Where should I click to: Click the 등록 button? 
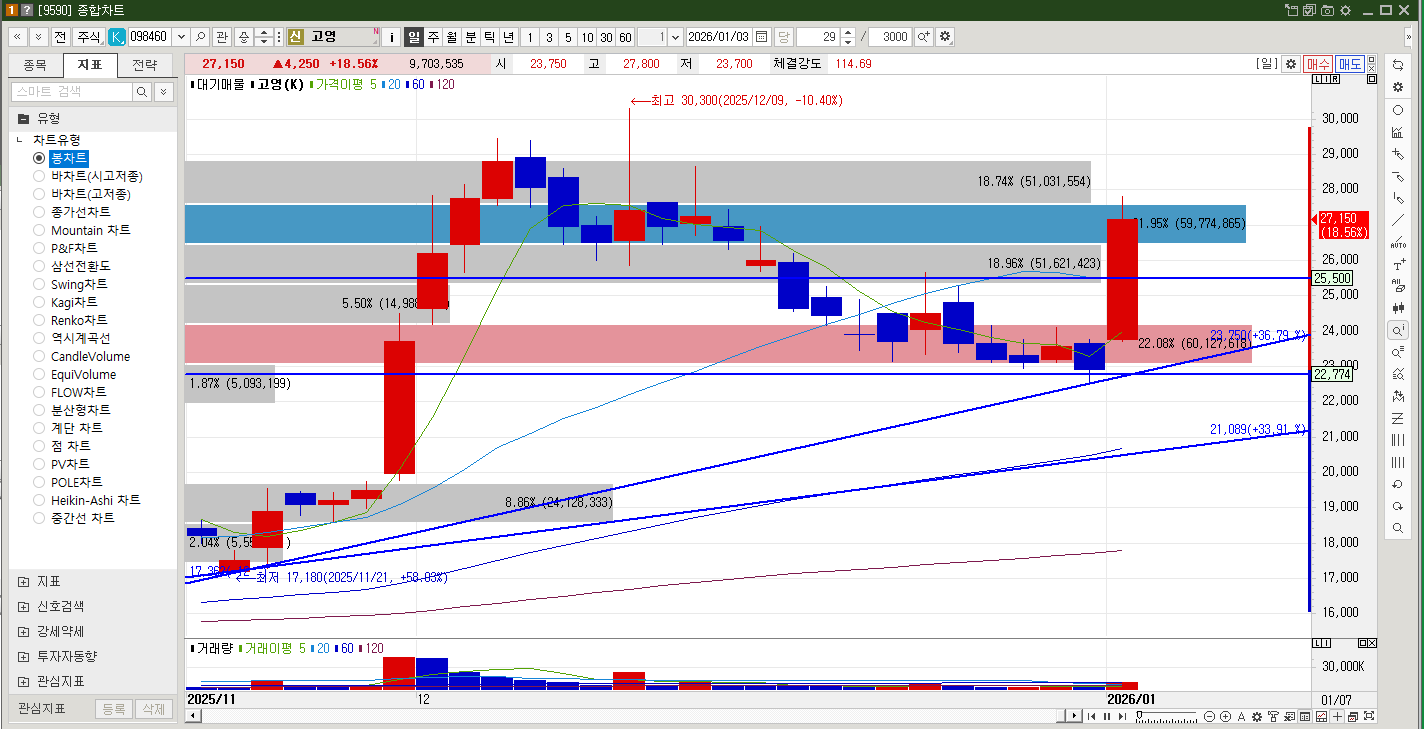coord(114,709)
